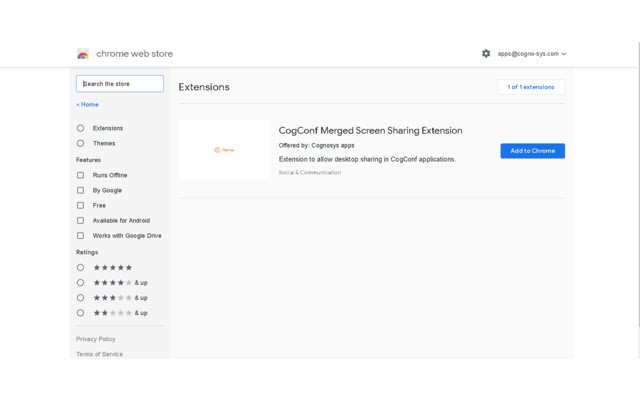Click the Social & Communication category text
This screenshot has height=400, width=640.
pos(310,173)
